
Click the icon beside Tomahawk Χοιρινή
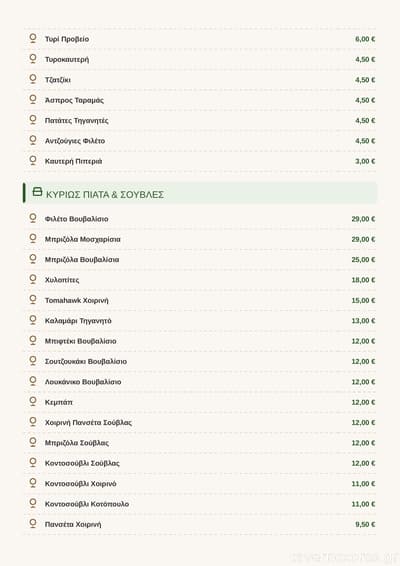pos(33,300)
